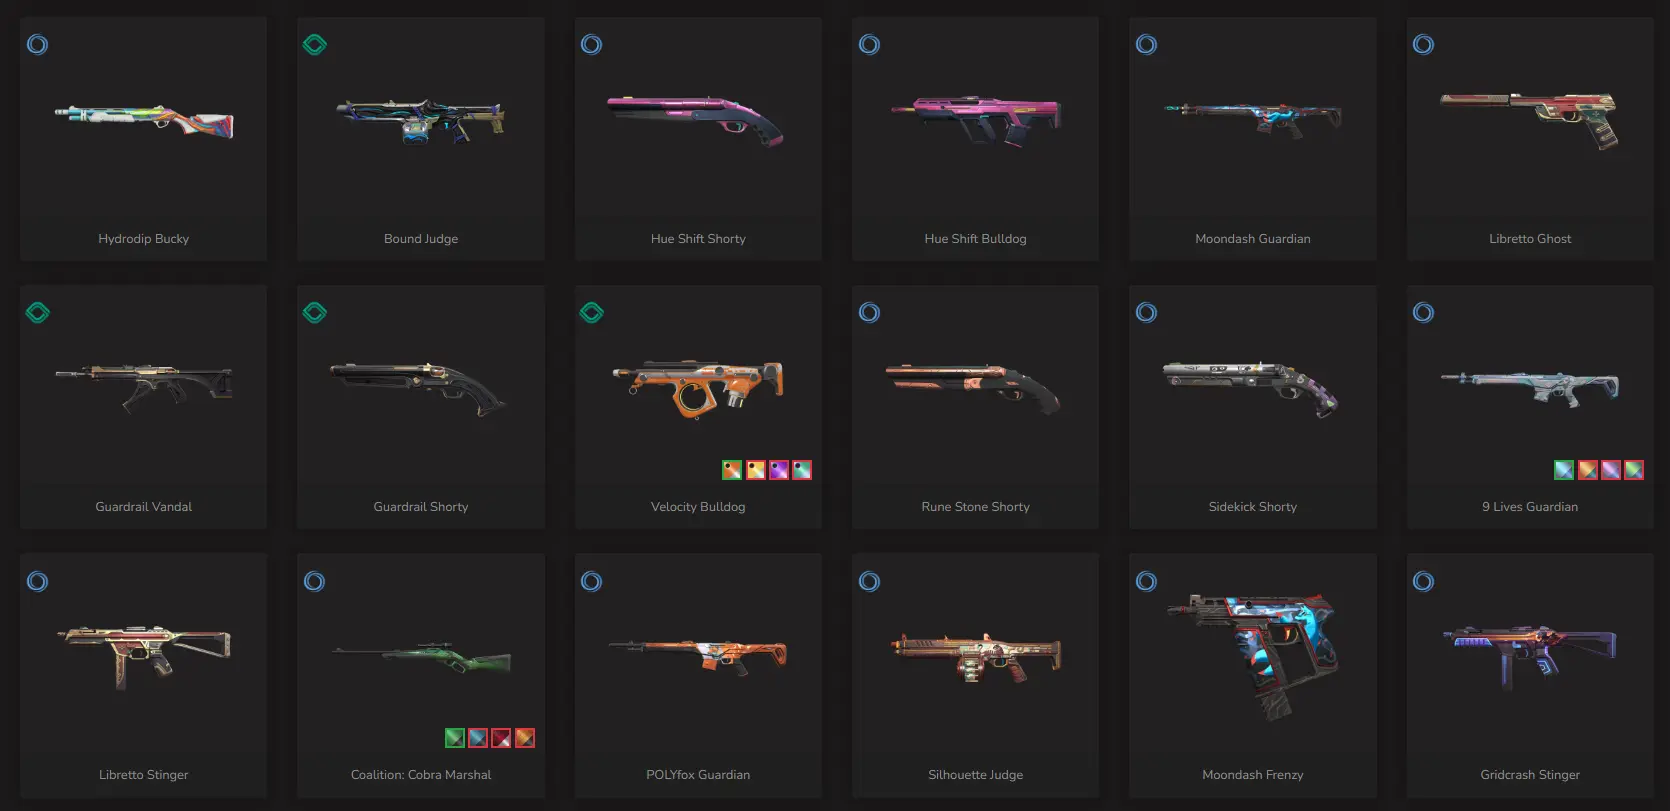Click the Libretto Stinger label
Screen dimensions: 1670x811
(x=143, y=775)
